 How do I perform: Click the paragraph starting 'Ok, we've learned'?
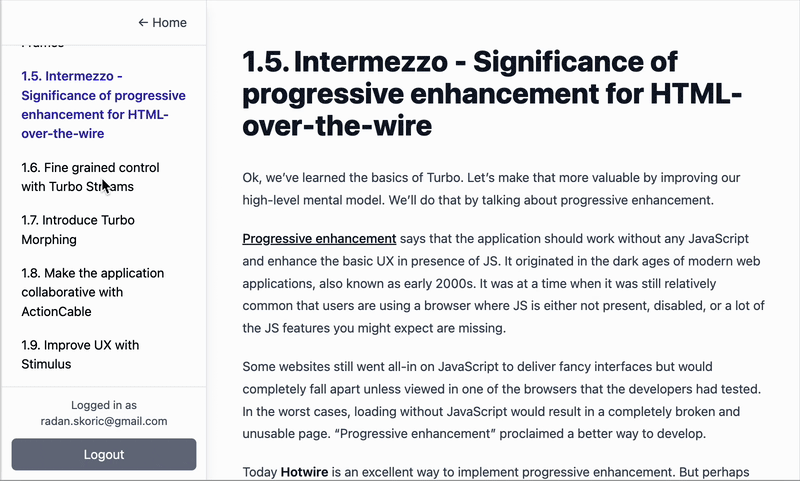491,188
